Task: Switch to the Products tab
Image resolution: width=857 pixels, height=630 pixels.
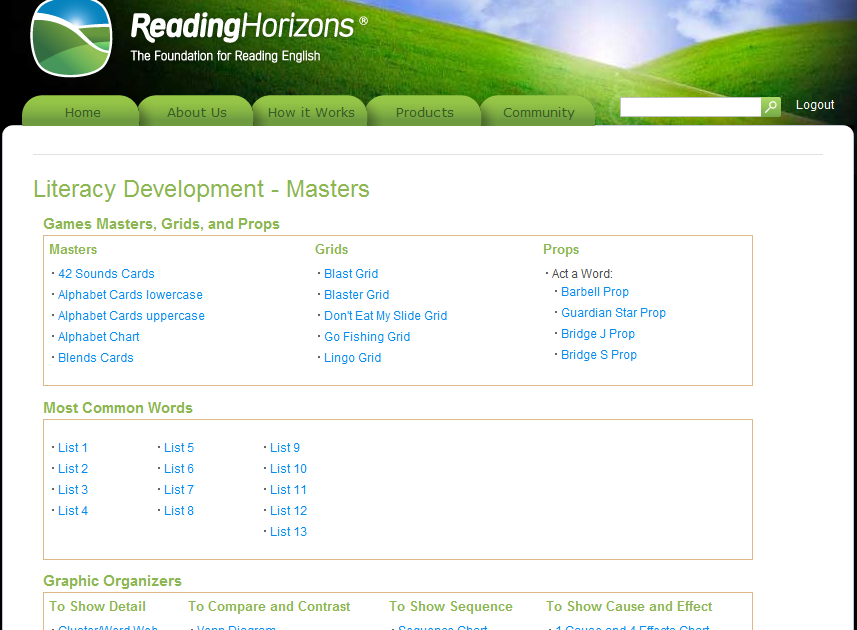Action: click(423, 112)
